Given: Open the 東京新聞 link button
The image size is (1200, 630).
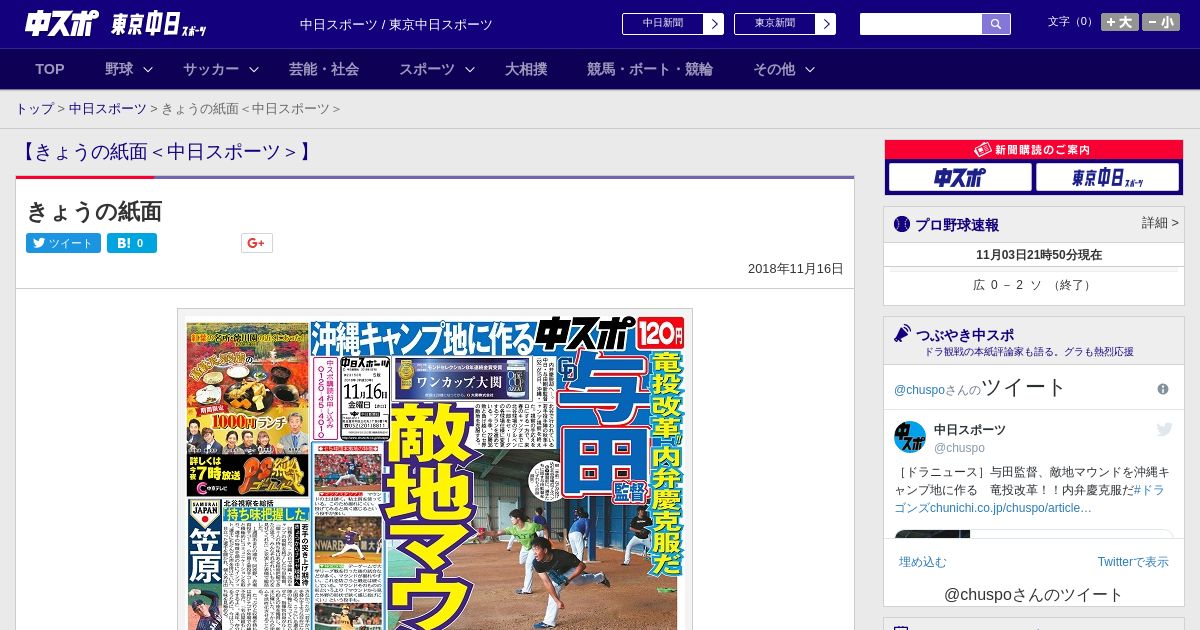Looking at the screenshot, I should tap(775, 24).
